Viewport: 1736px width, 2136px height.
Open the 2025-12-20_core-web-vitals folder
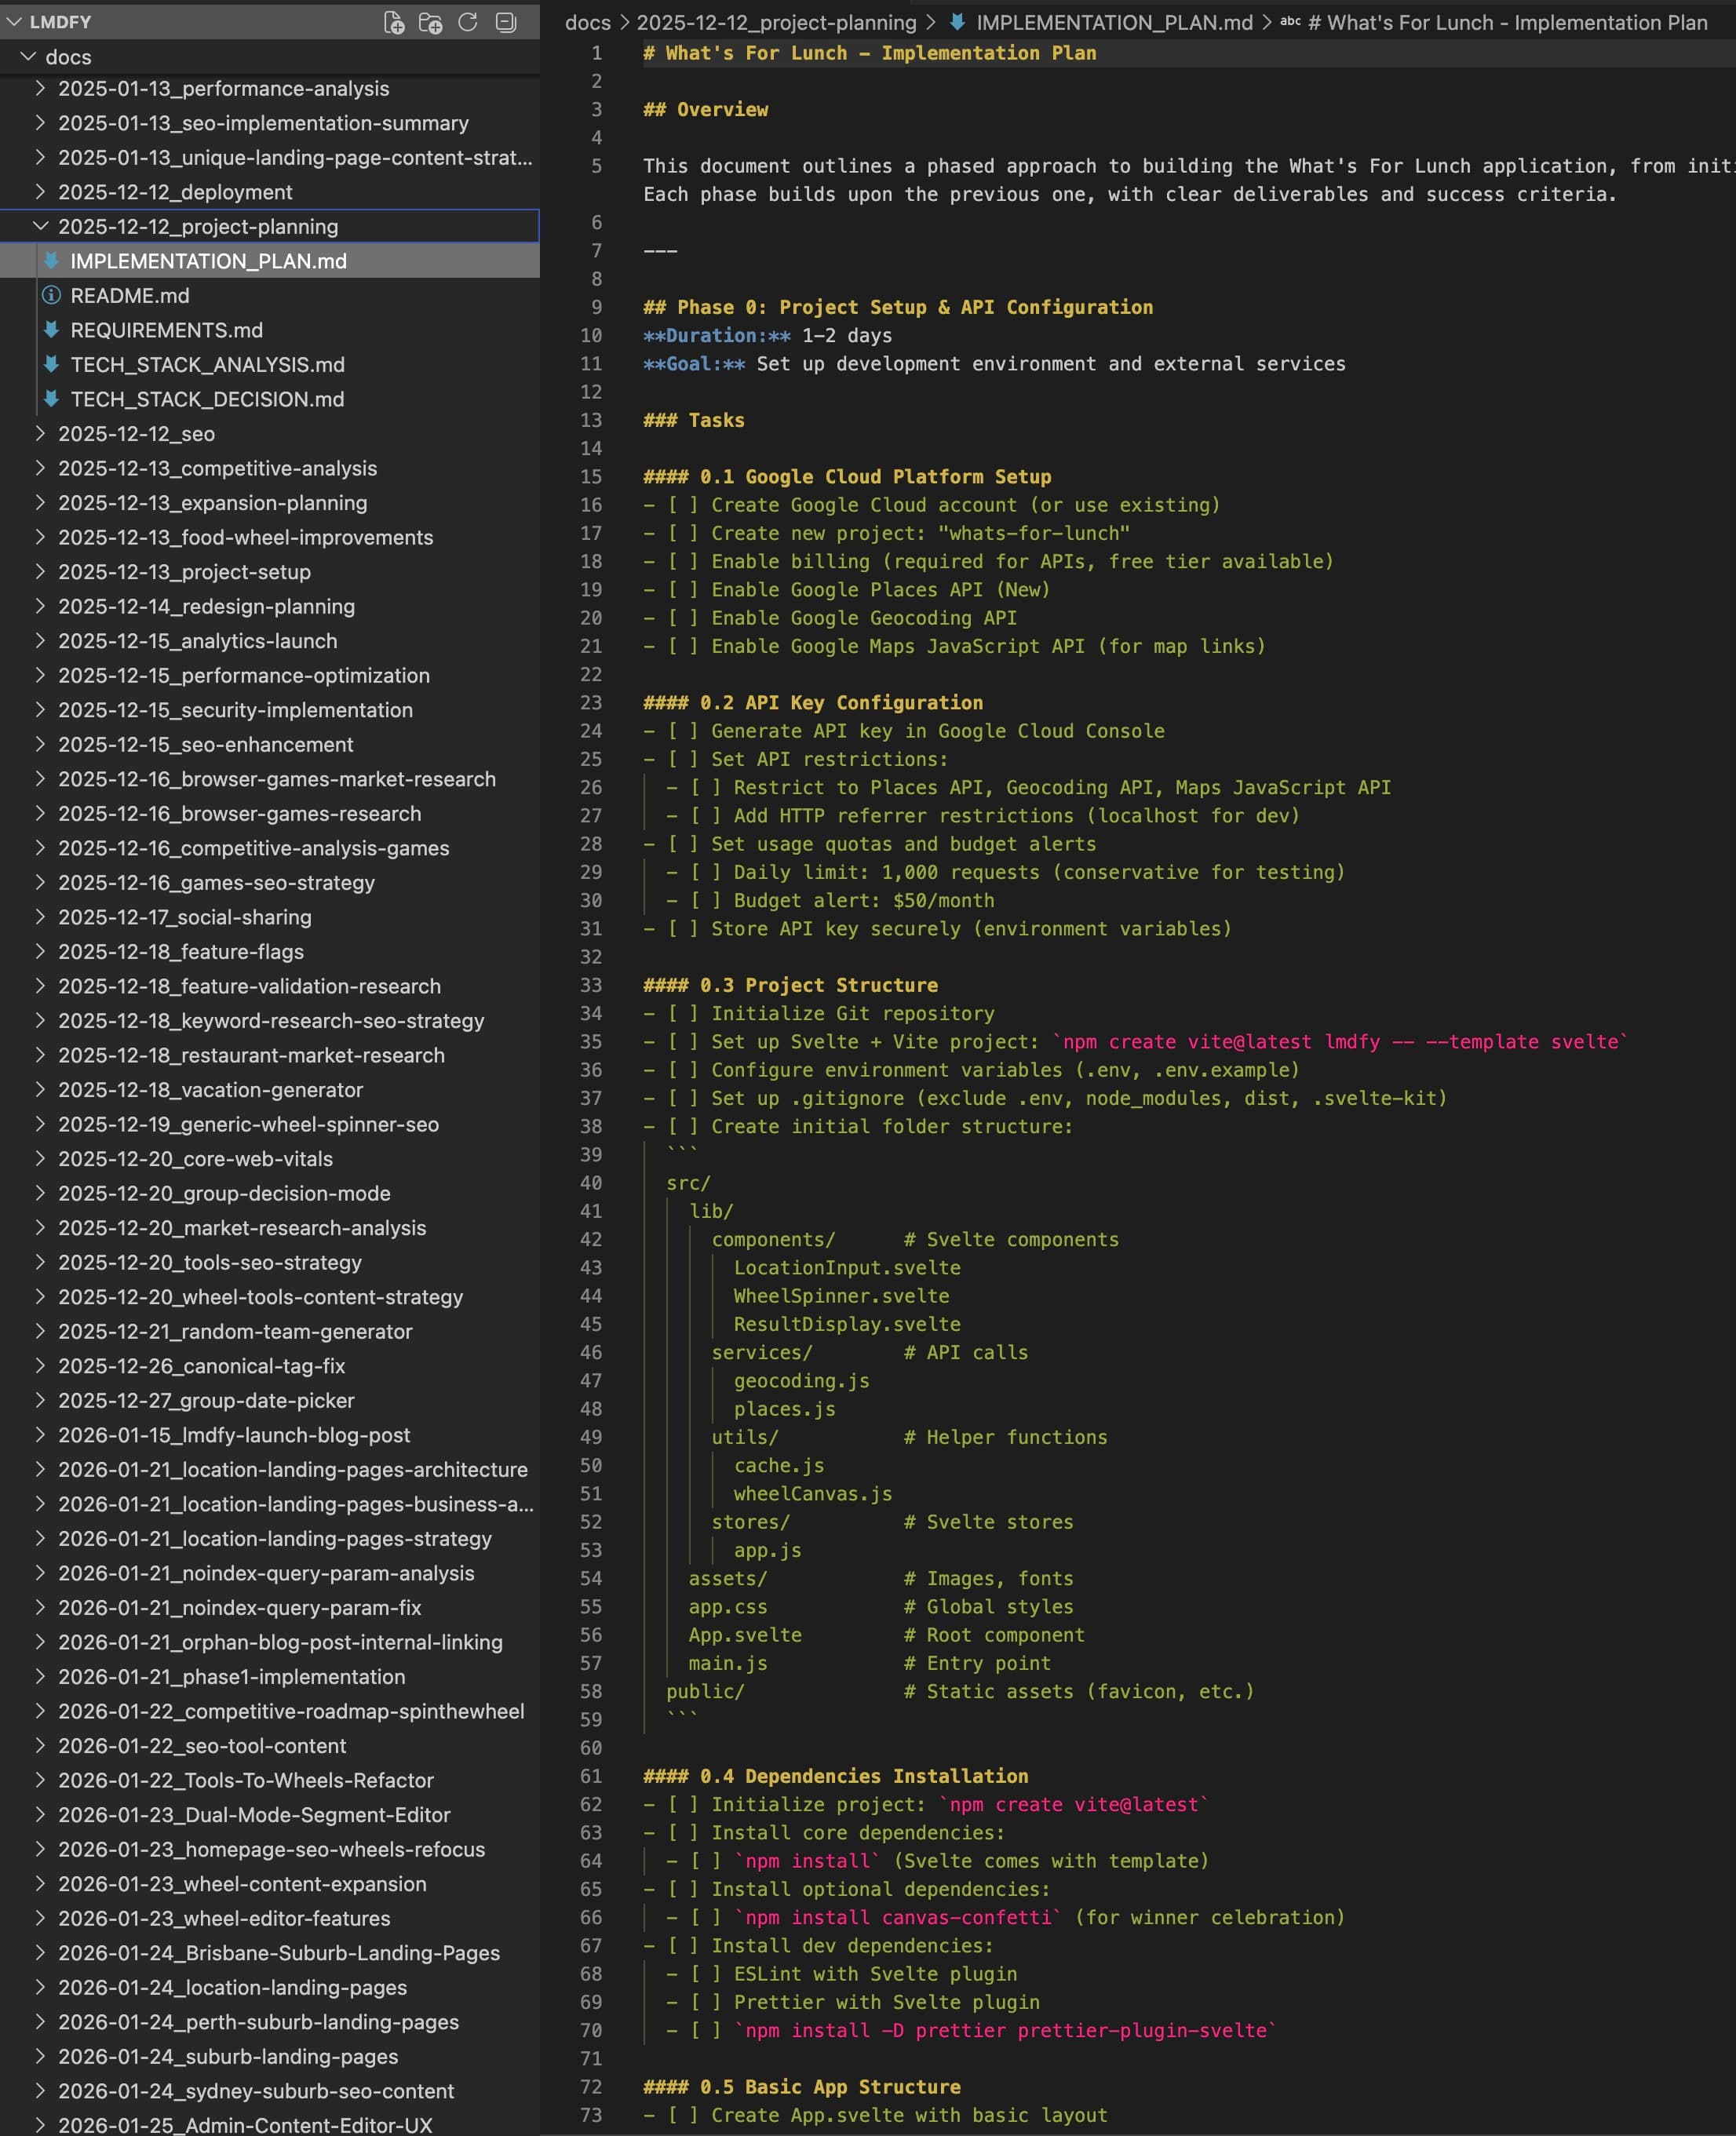click(195, 1158)
